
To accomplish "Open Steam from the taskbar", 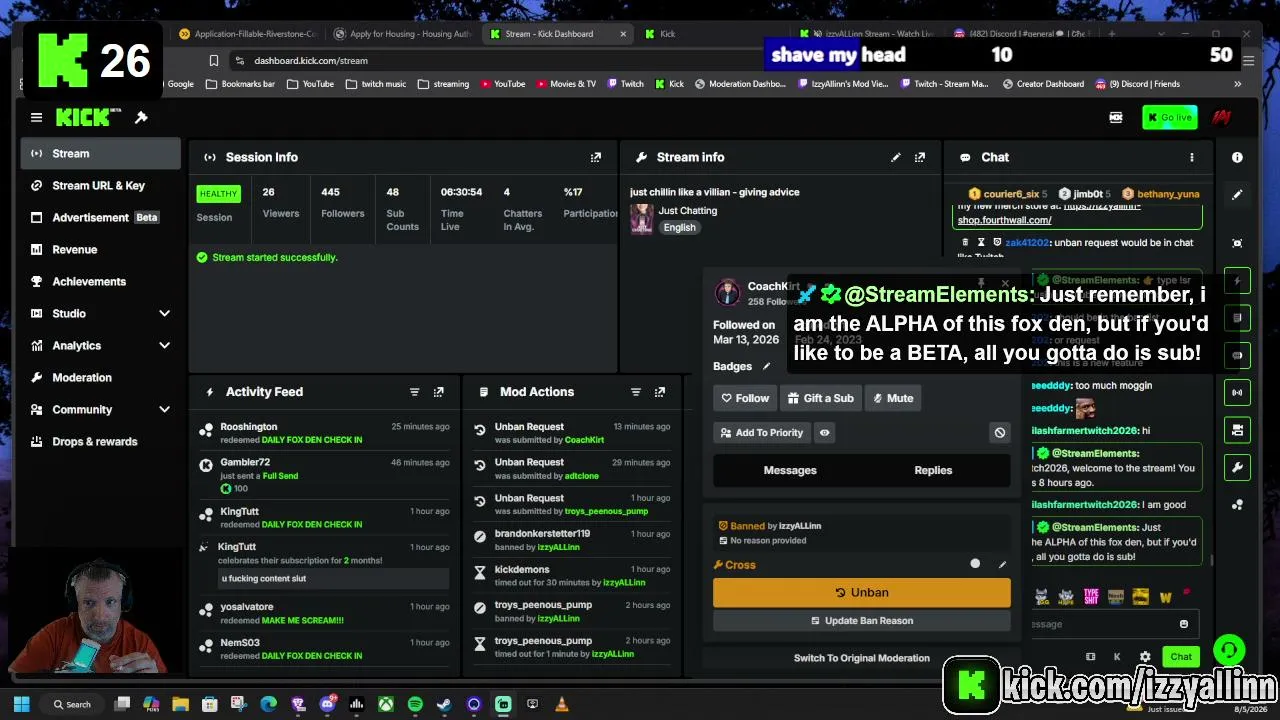I will click(x=444, y=704).
